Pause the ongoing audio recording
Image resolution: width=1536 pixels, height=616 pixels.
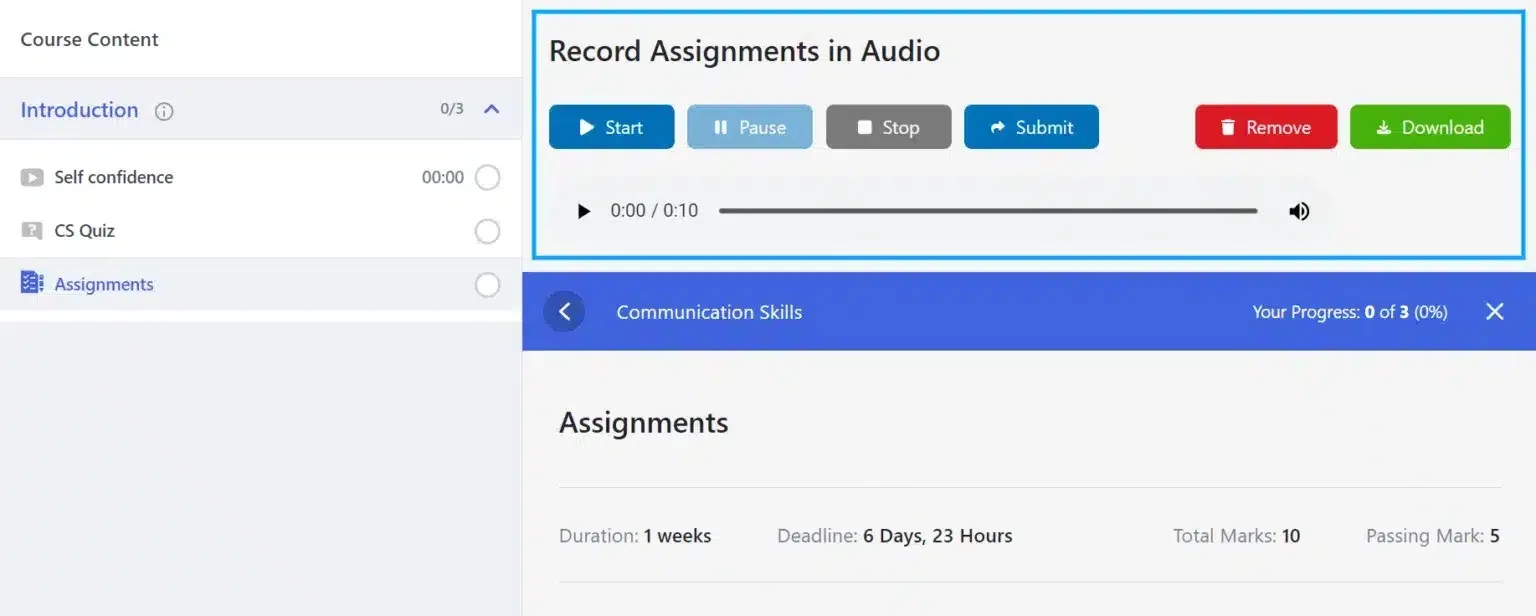point(749,127)
